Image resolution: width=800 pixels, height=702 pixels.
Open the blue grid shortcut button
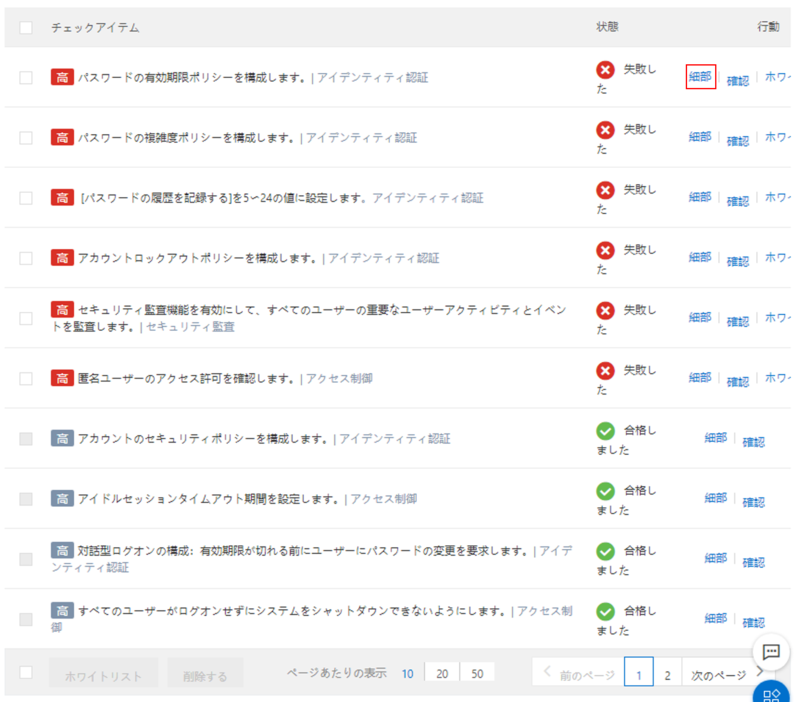pos(771,695)
